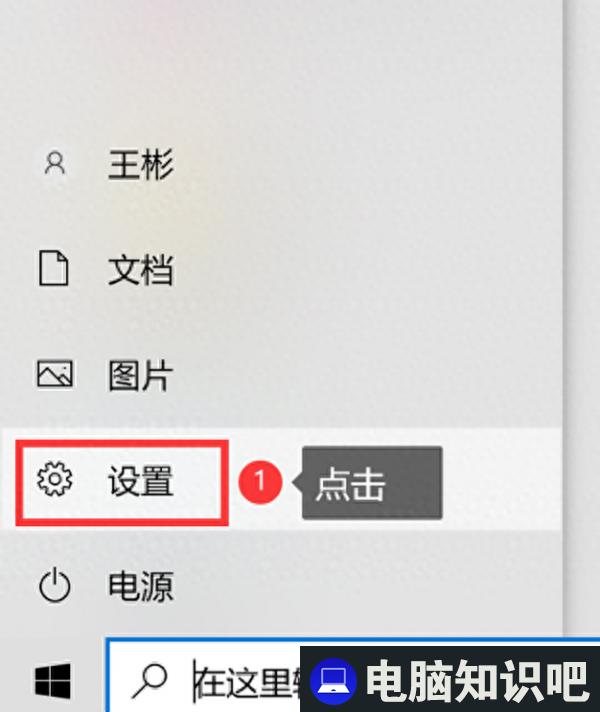The height and width of the screenshot is (712, 600).
Task: Click the pictures landscape icon
Action: tap(55, 374)
